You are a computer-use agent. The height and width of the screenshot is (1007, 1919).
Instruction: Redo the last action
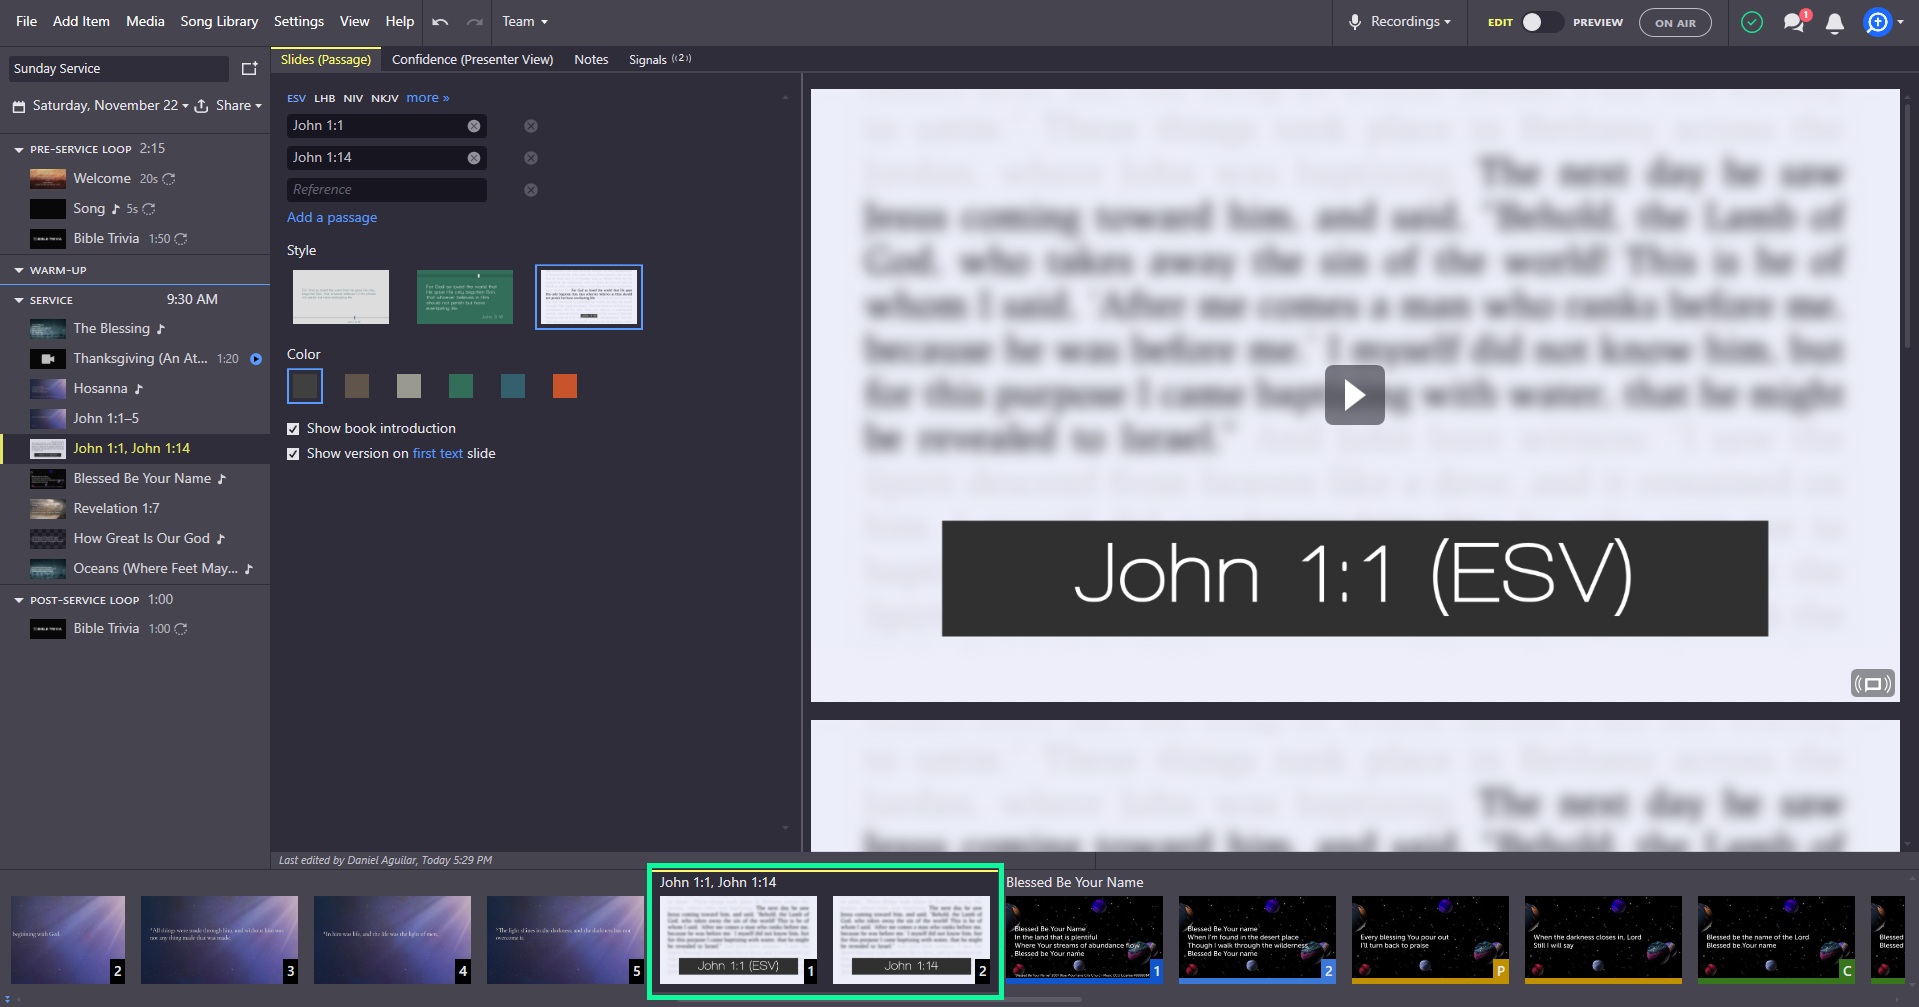pyautogui.click(x=475, y=21)
